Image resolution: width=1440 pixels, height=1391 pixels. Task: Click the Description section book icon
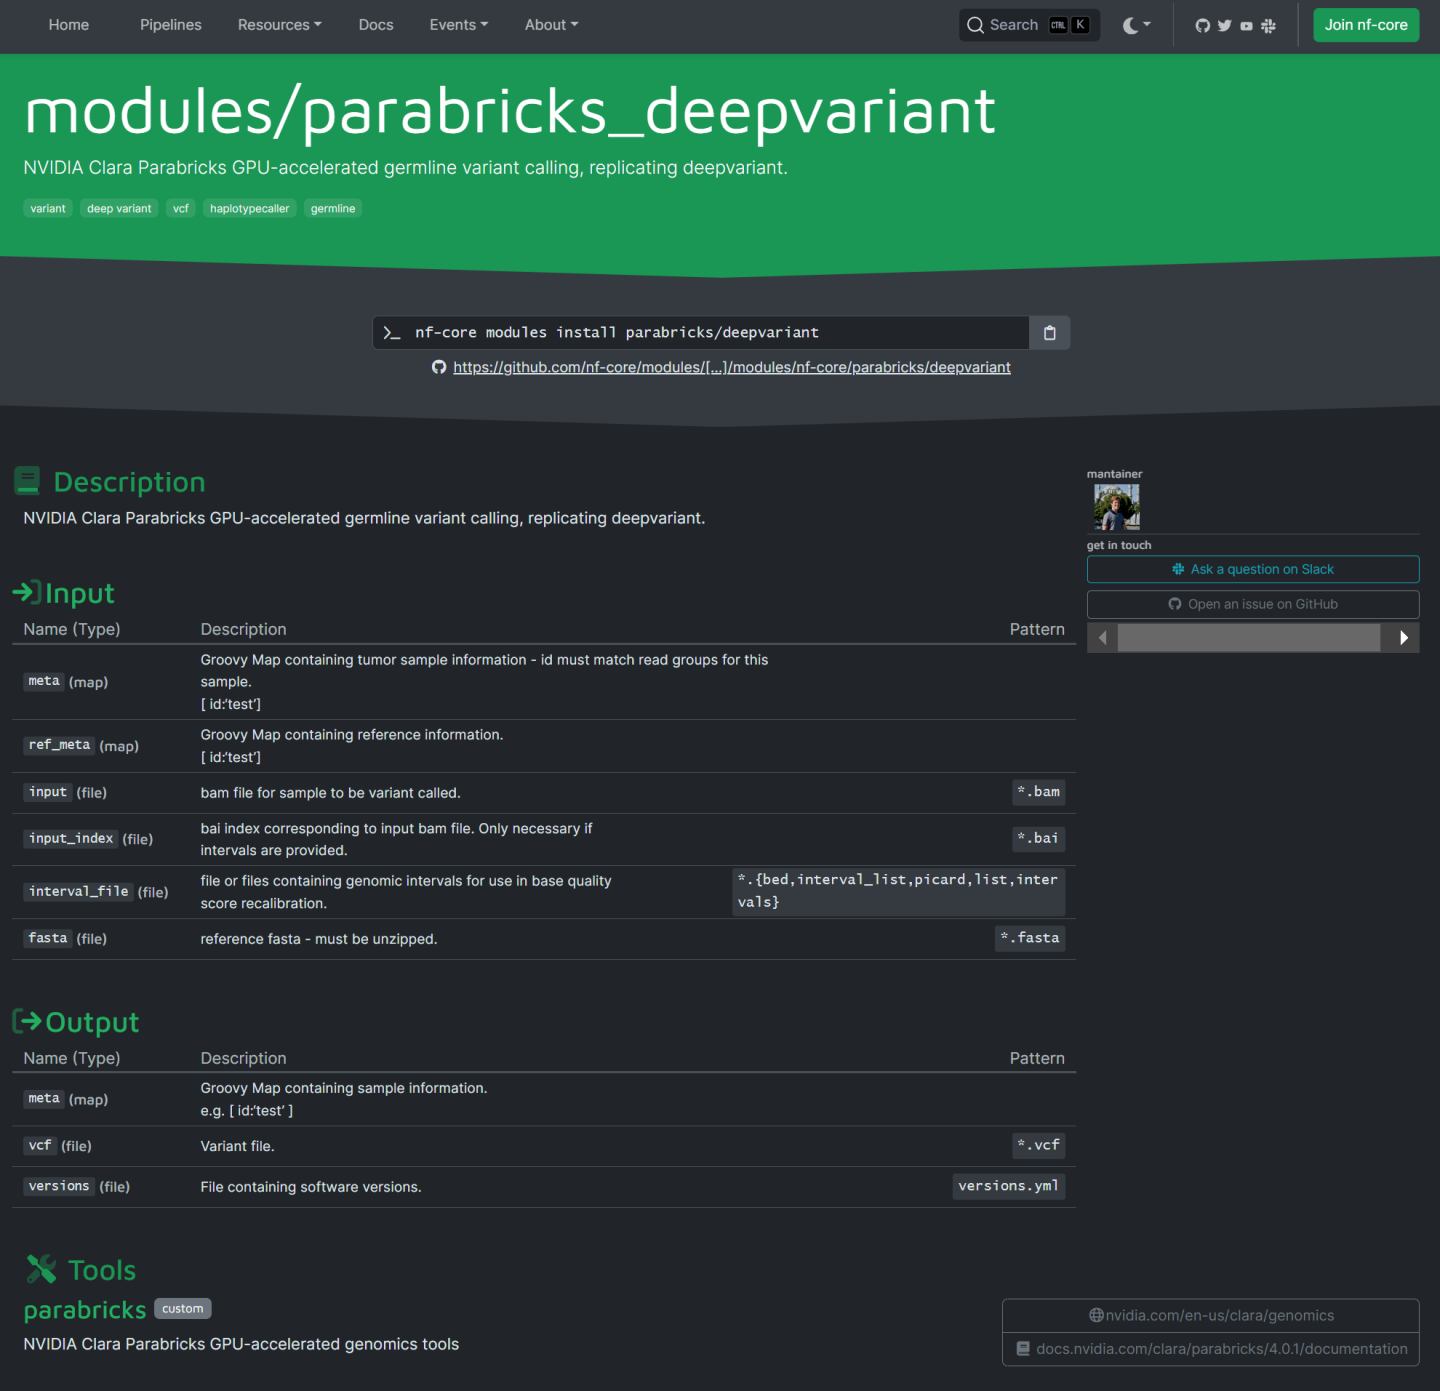pyautogui.click(x=28, y=482)
